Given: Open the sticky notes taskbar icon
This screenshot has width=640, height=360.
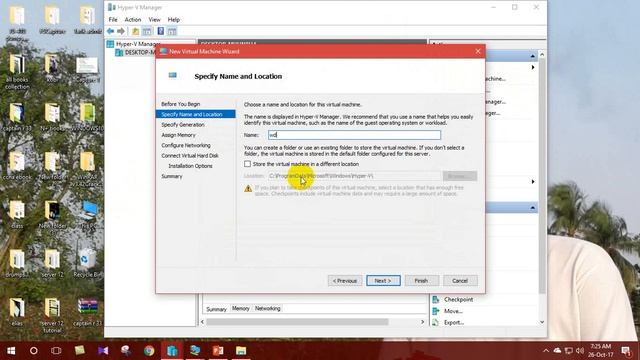Looking at the screenshot, I should tap(80, 351).
